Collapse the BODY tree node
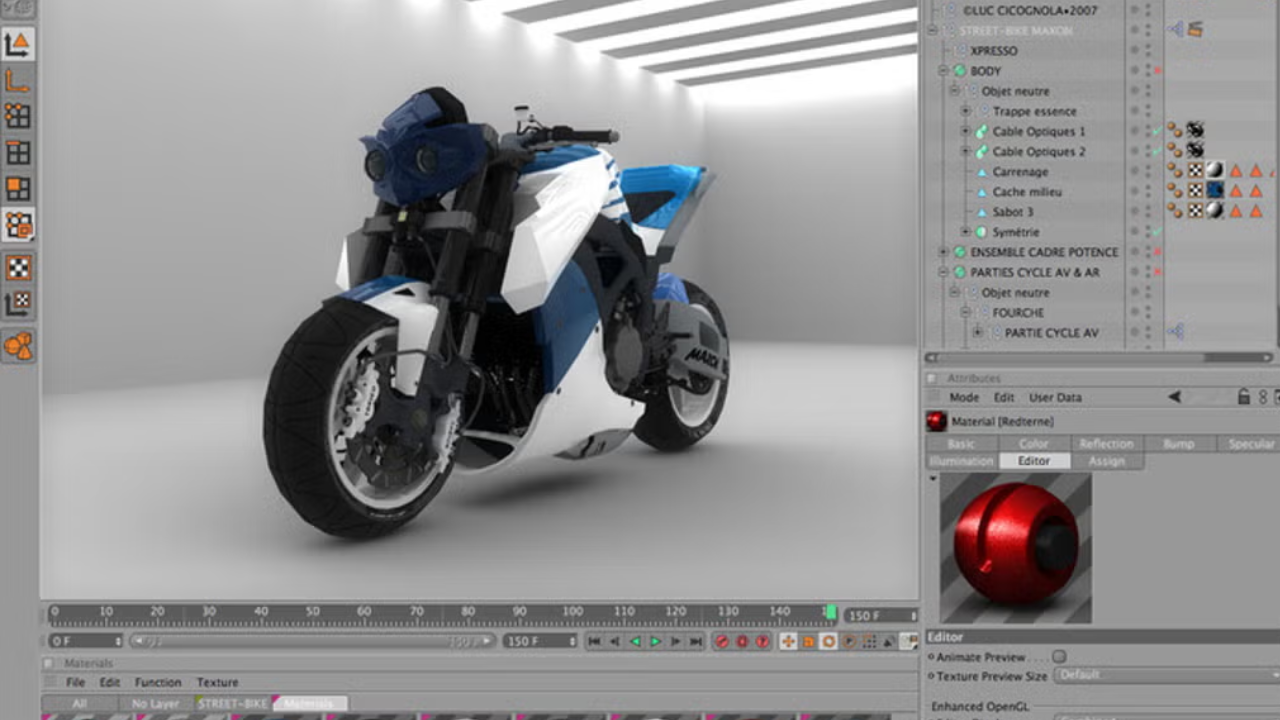The height and width of the screenshot is (720, 1280). tap(943, 71)
